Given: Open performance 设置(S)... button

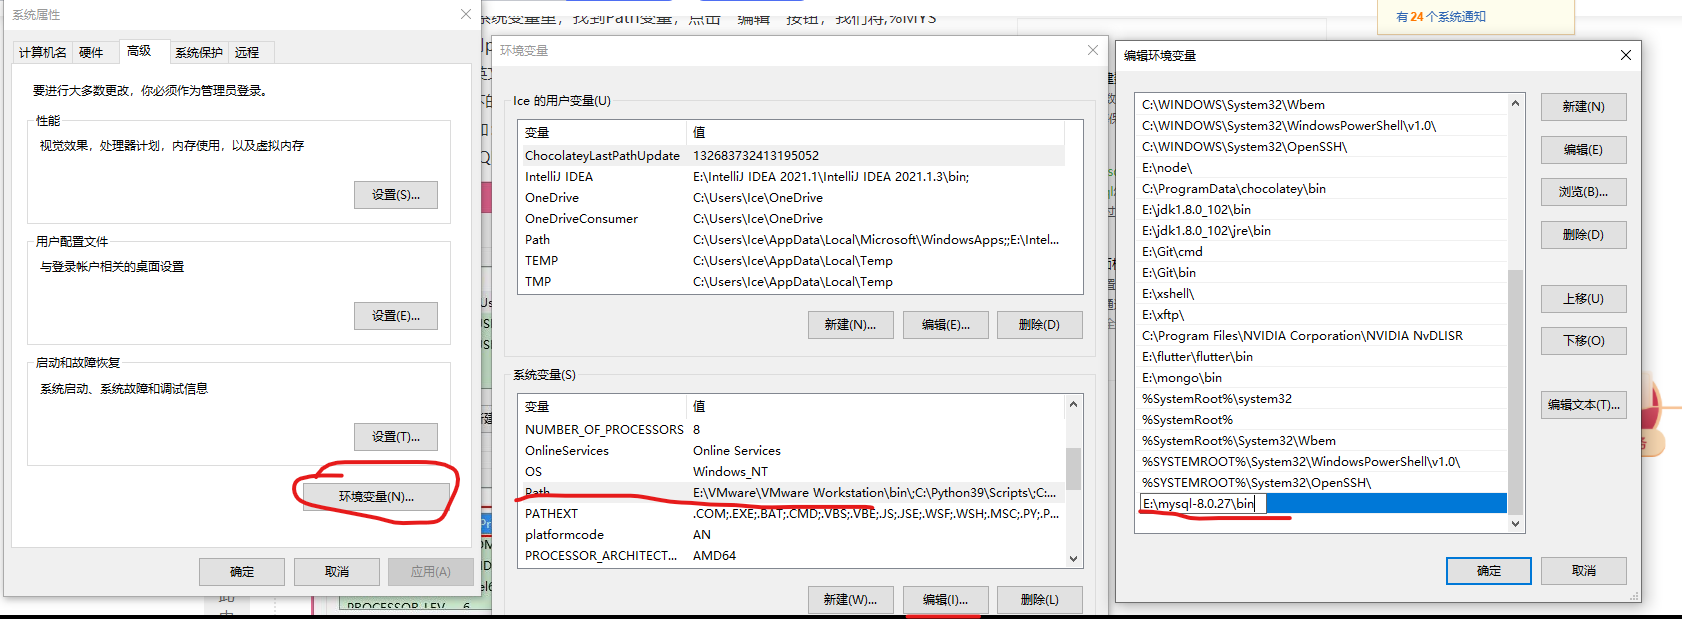Looking at the screenshot, I should 395,195.
